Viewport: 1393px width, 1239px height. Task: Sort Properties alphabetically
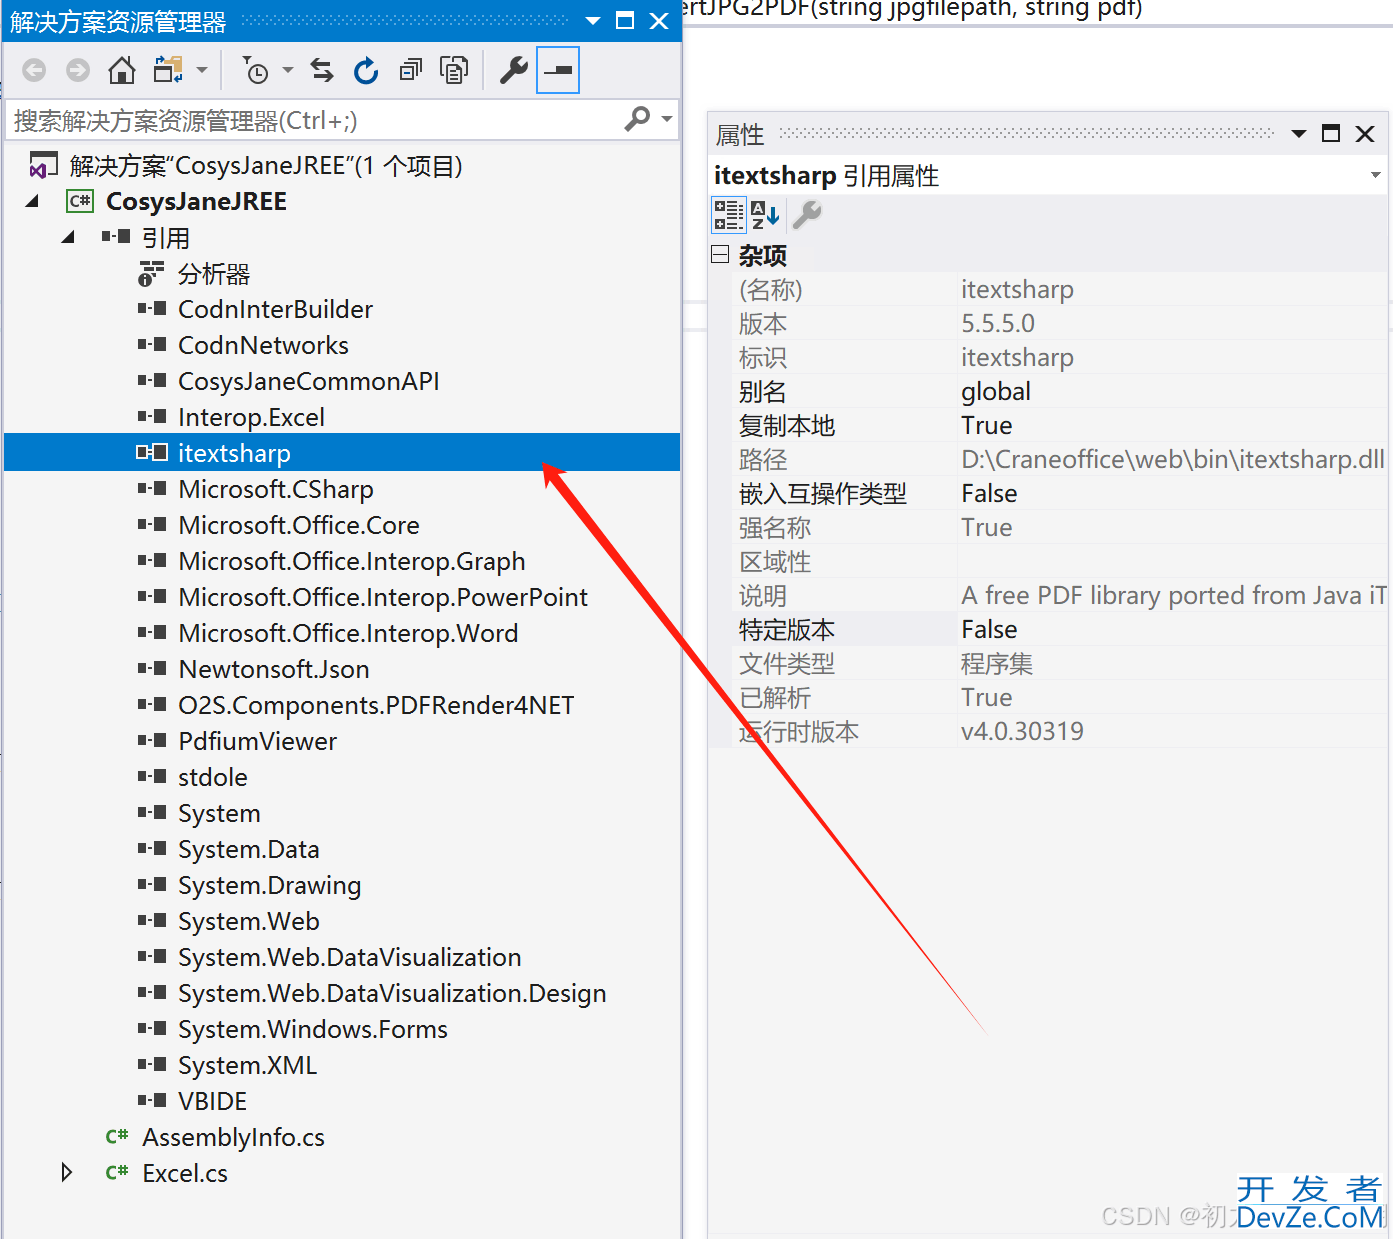click(765, 215)
